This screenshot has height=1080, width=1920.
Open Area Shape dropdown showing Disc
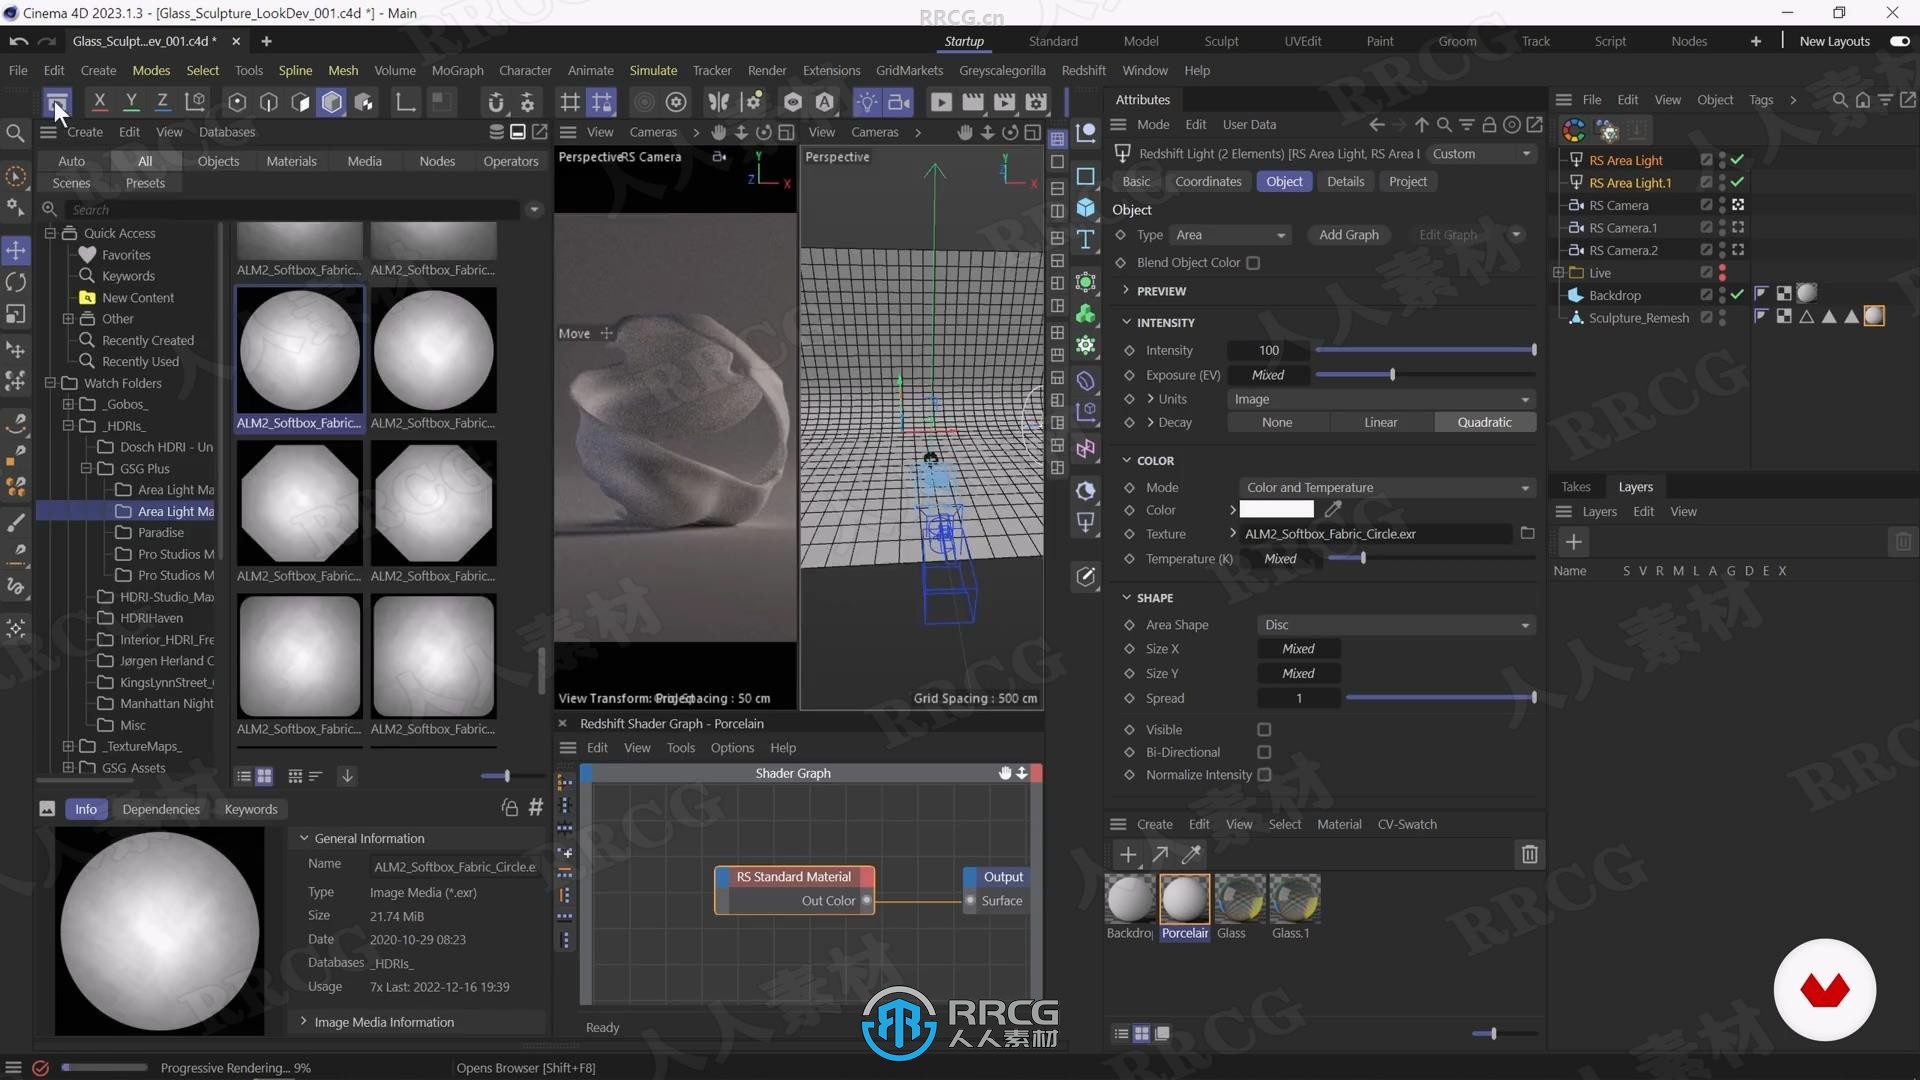coord(1396,625)
